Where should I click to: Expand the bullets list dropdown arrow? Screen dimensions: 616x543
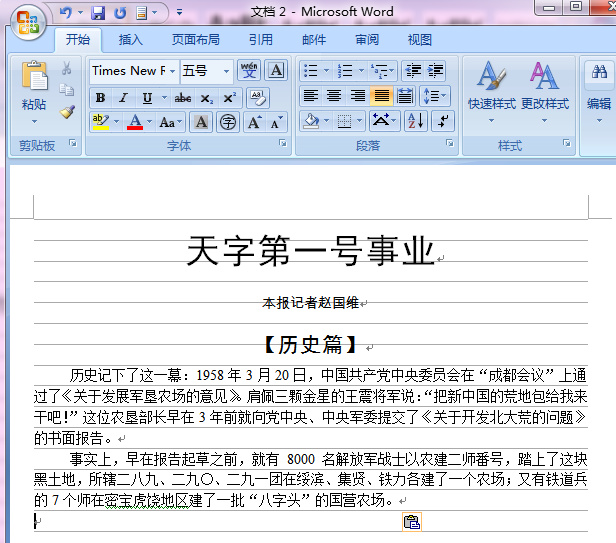[326, 71]
